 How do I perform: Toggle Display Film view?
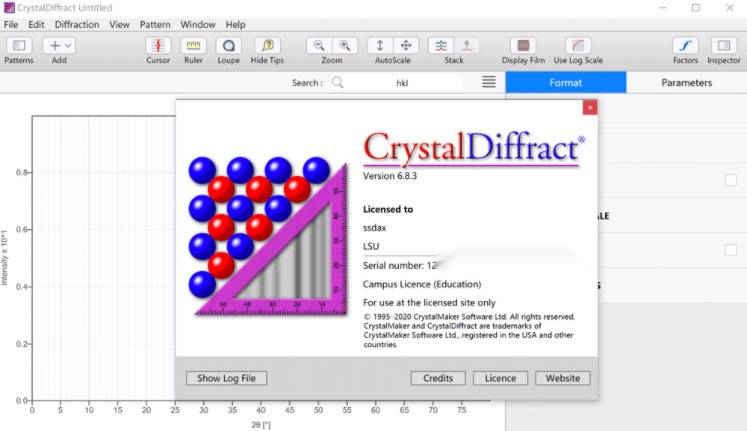[523, 46]
